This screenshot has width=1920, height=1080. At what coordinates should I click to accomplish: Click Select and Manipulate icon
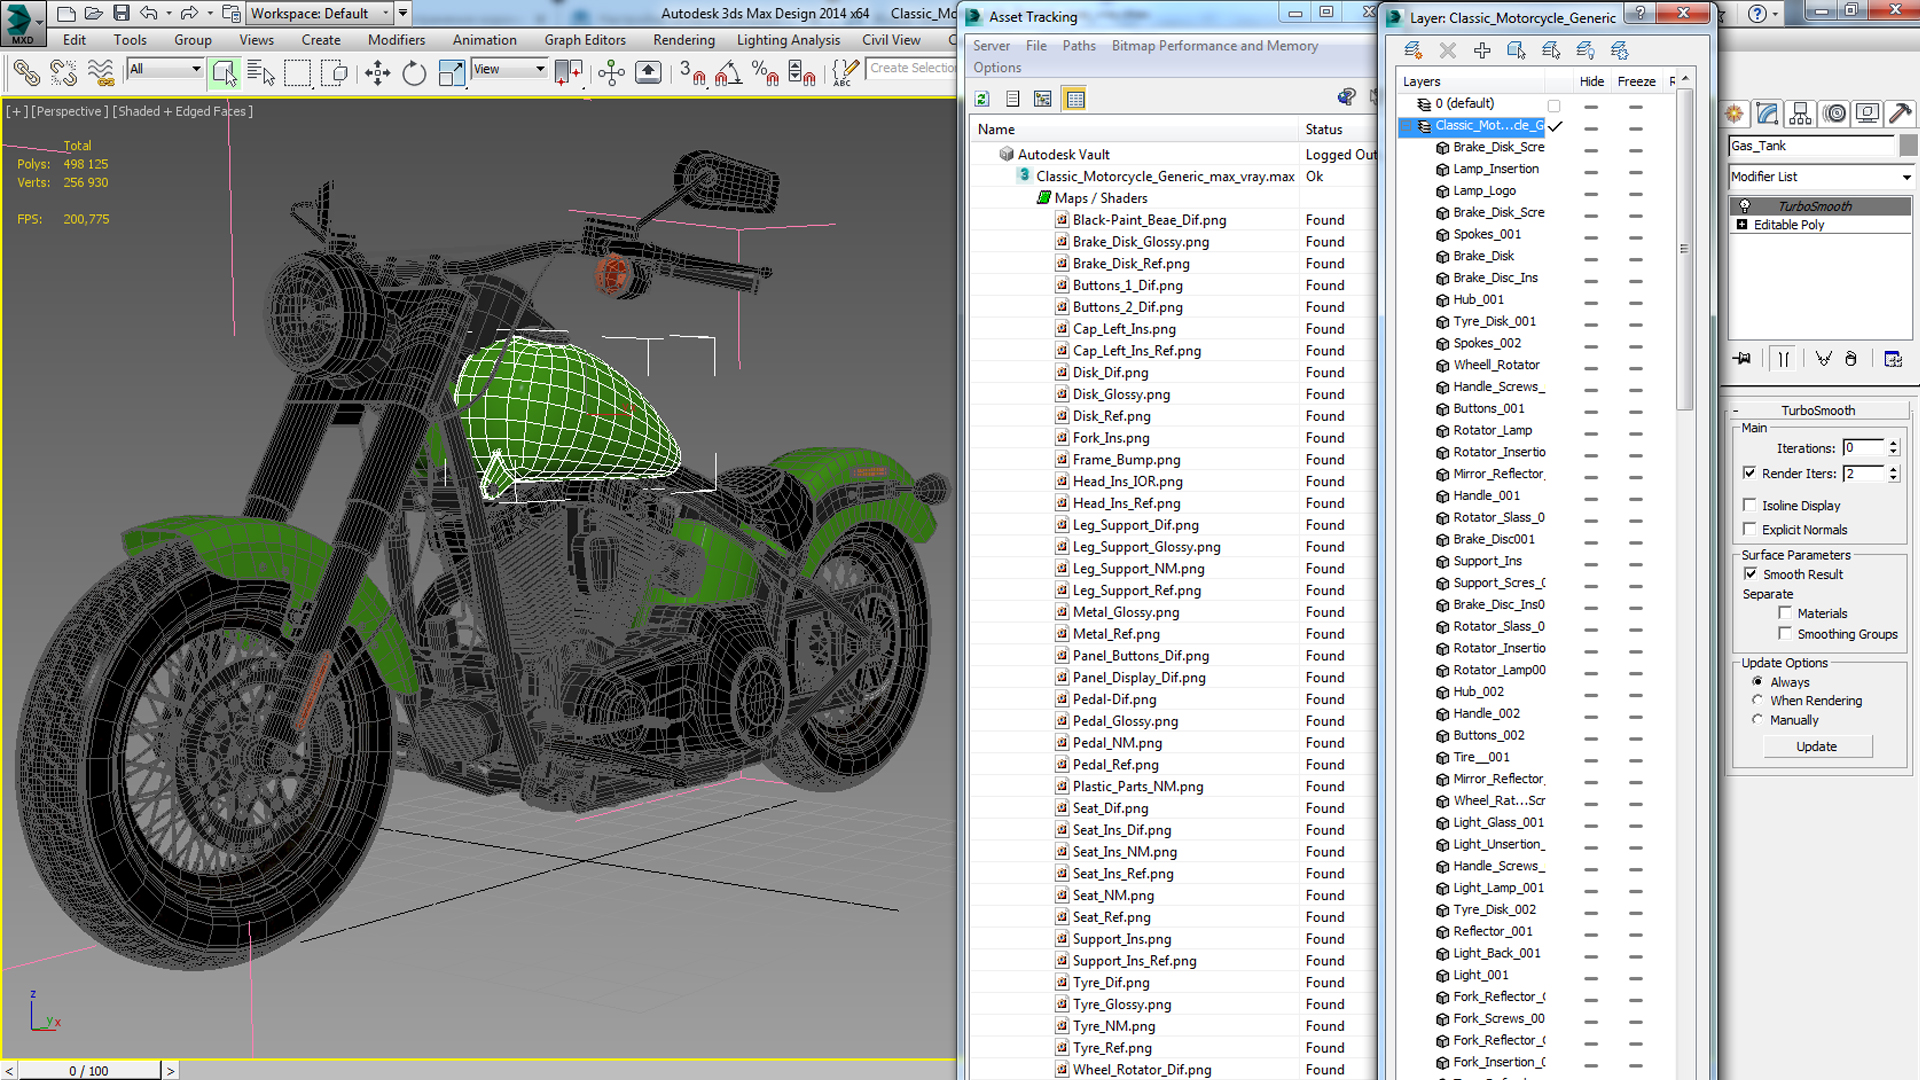coord(611,72)
